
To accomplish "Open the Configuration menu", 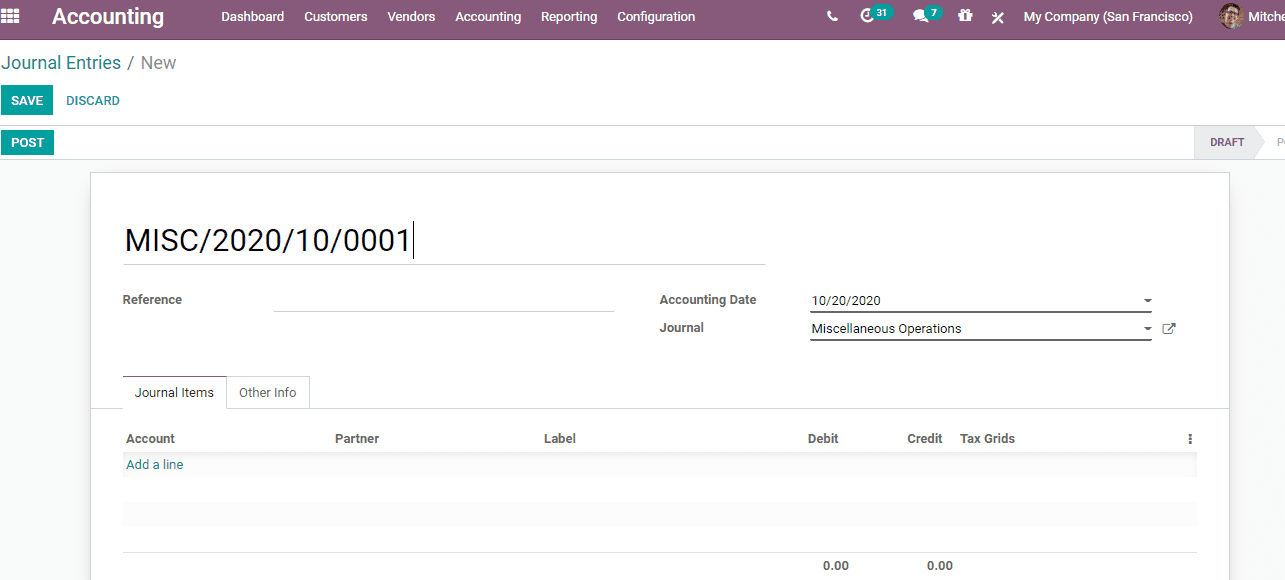I will pos(655,16).
